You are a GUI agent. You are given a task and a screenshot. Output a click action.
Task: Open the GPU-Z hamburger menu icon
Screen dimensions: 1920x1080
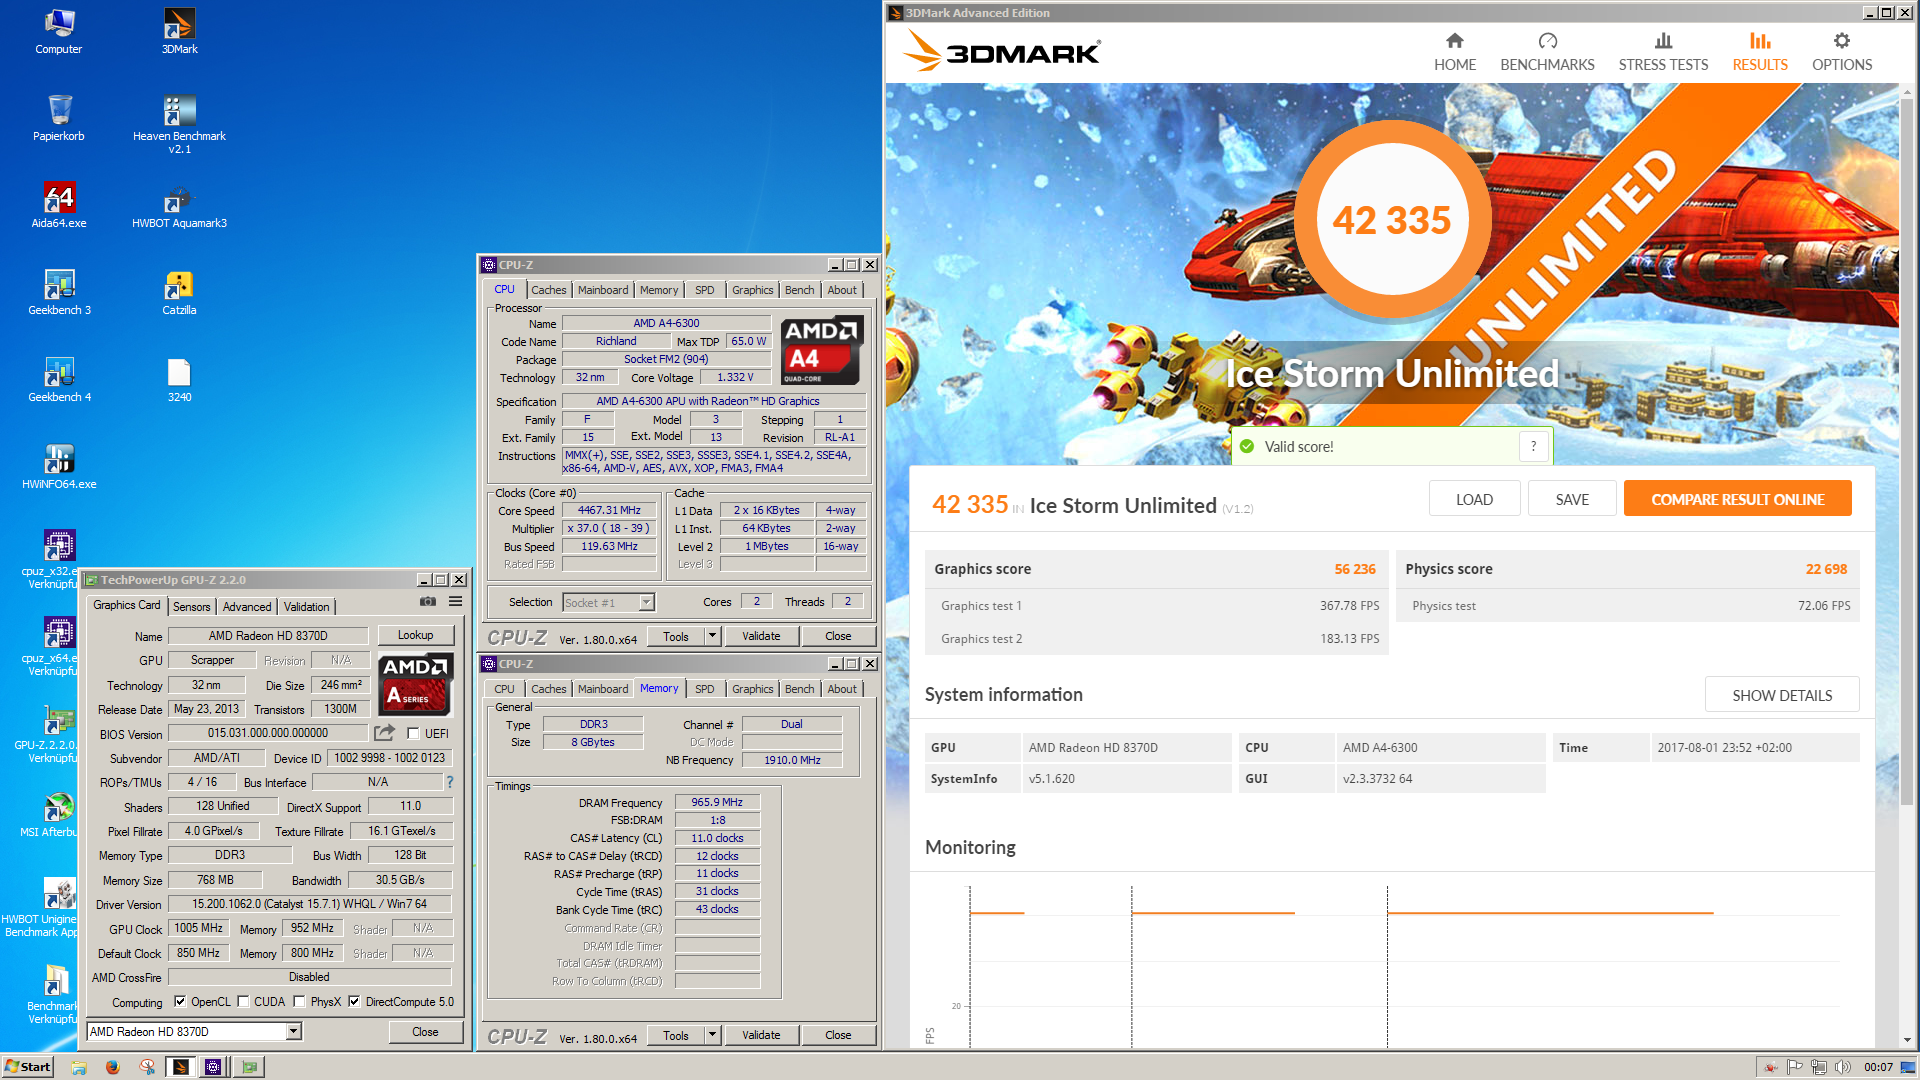pos(455,602)
